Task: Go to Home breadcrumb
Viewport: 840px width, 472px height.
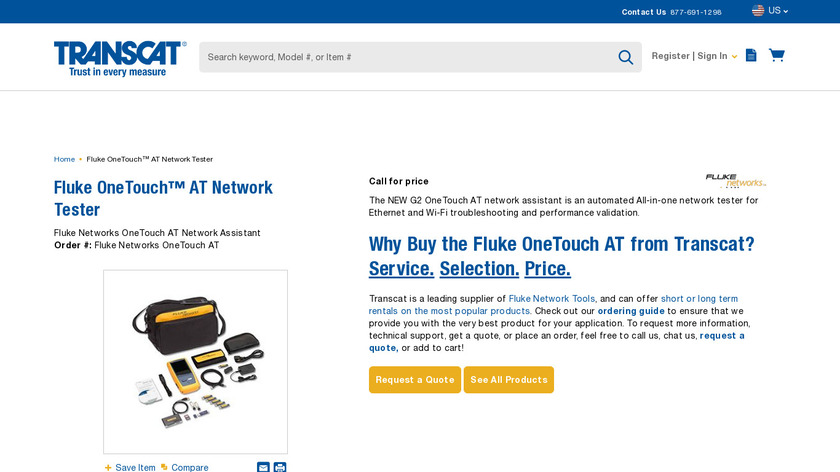Action: point(64,159)
